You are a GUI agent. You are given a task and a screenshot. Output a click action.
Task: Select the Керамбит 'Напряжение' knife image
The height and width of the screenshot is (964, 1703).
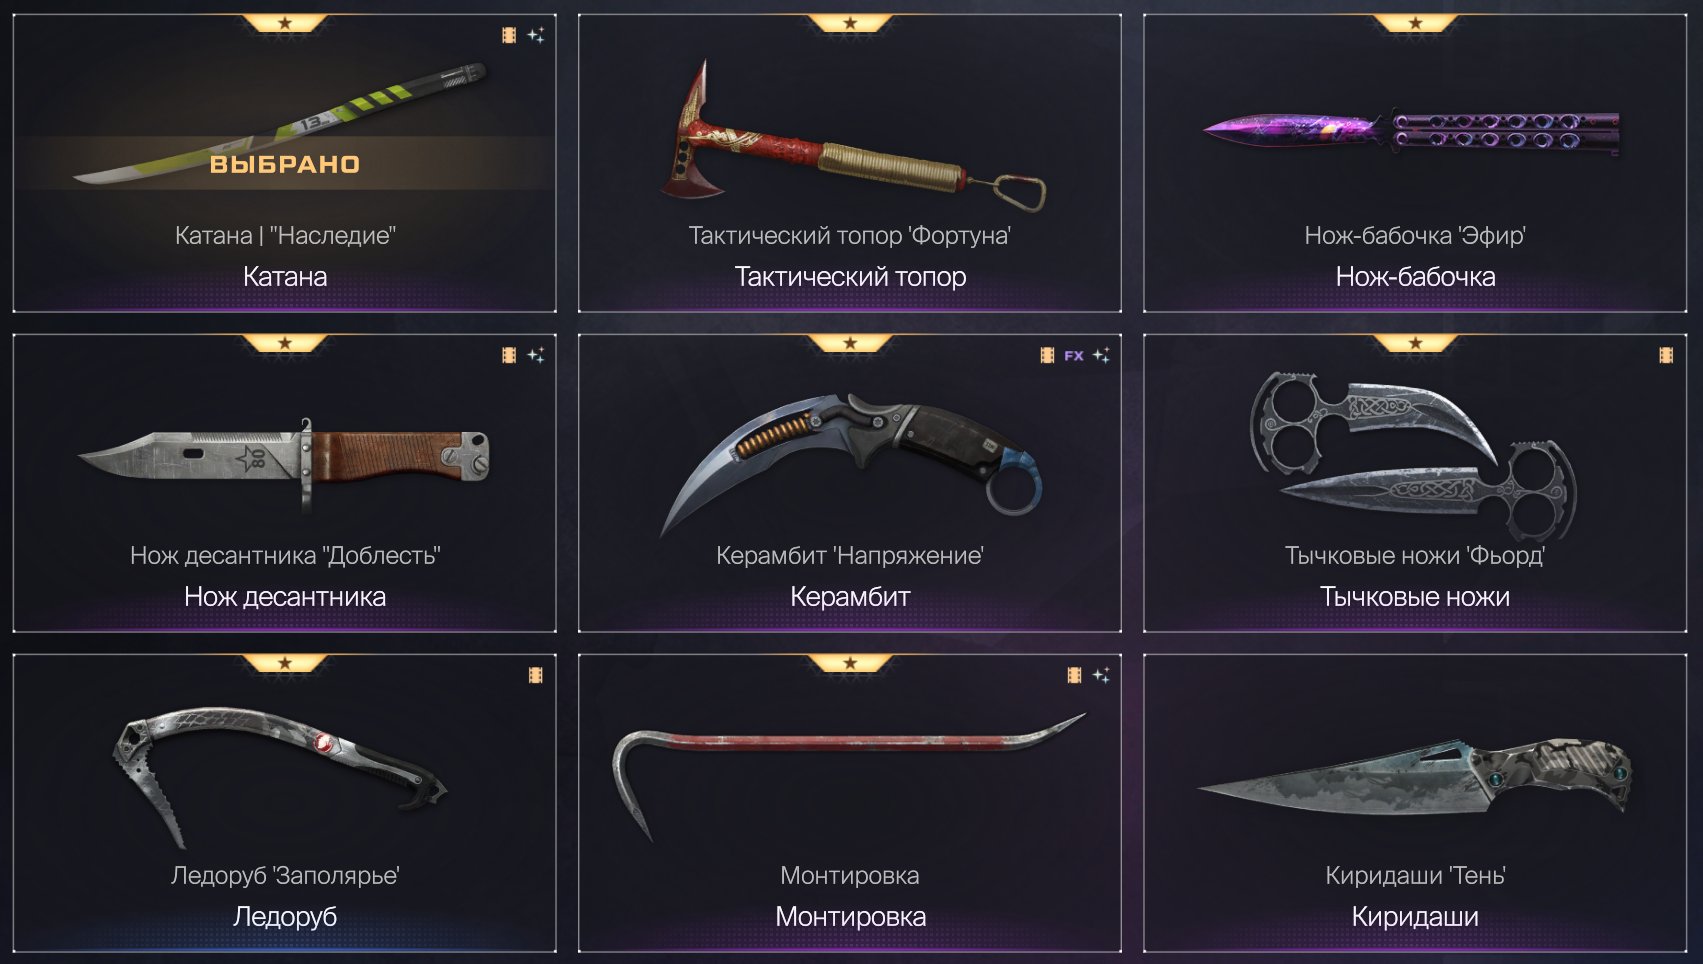849,462
